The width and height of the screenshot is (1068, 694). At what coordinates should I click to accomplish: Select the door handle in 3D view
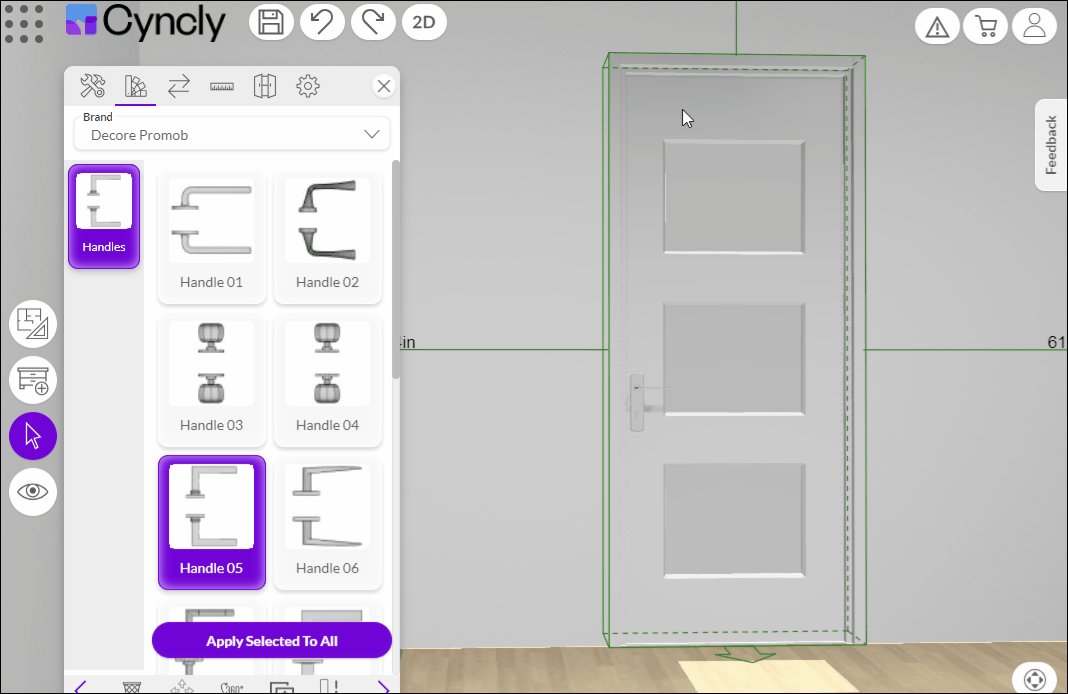click(638, 402)
